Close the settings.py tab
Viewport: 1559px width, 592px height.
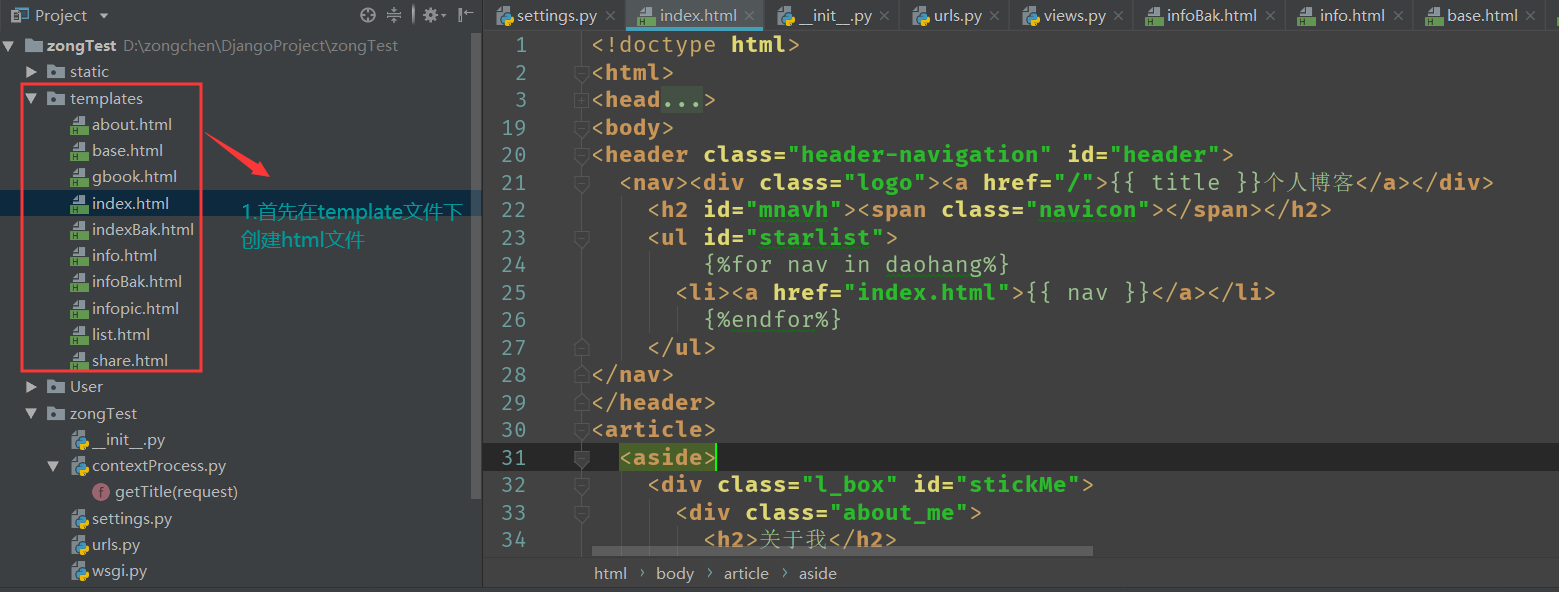point(610,16)
